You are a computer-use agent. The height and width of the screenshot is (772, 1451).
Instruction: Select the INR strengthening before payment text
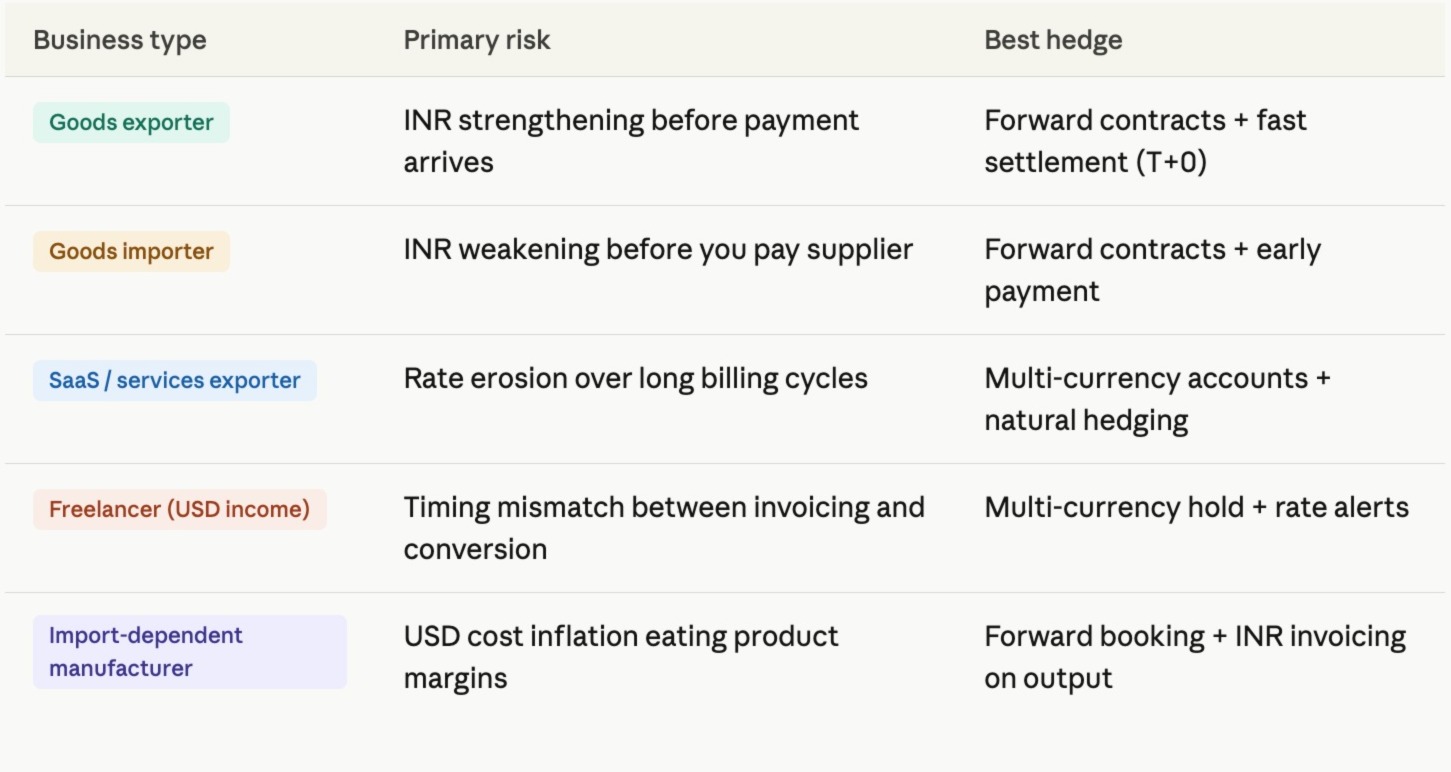[x=631, y=120]
